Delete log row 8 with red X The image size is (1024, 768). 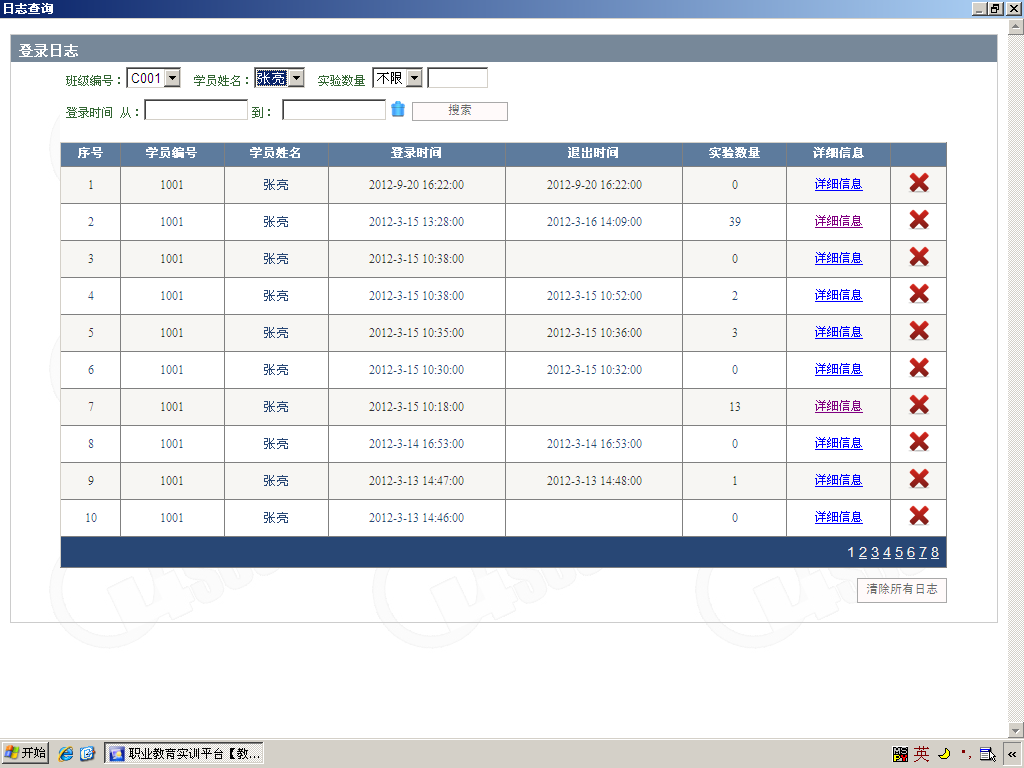pos(919,442)
